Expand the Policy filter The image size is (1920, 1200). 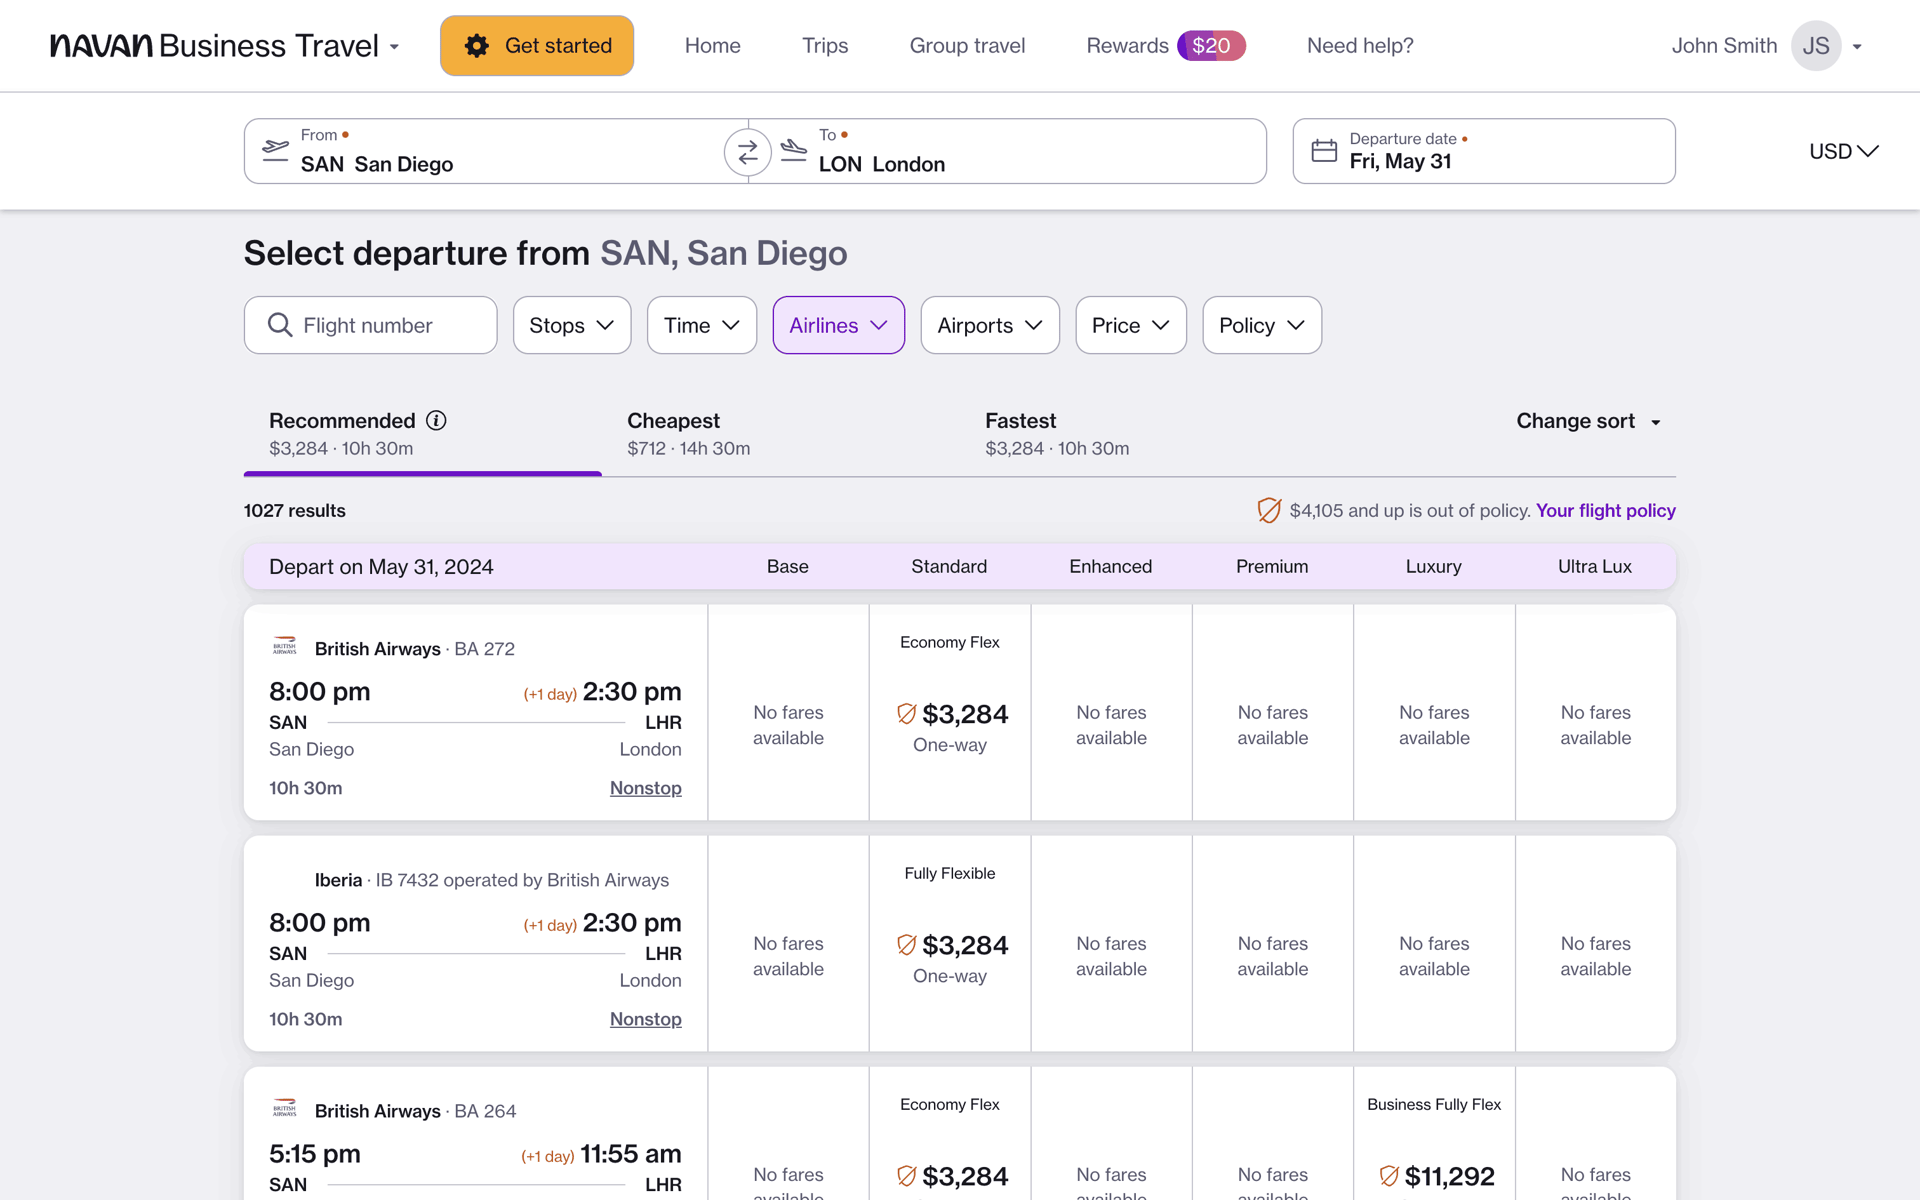click(1262, 325)
